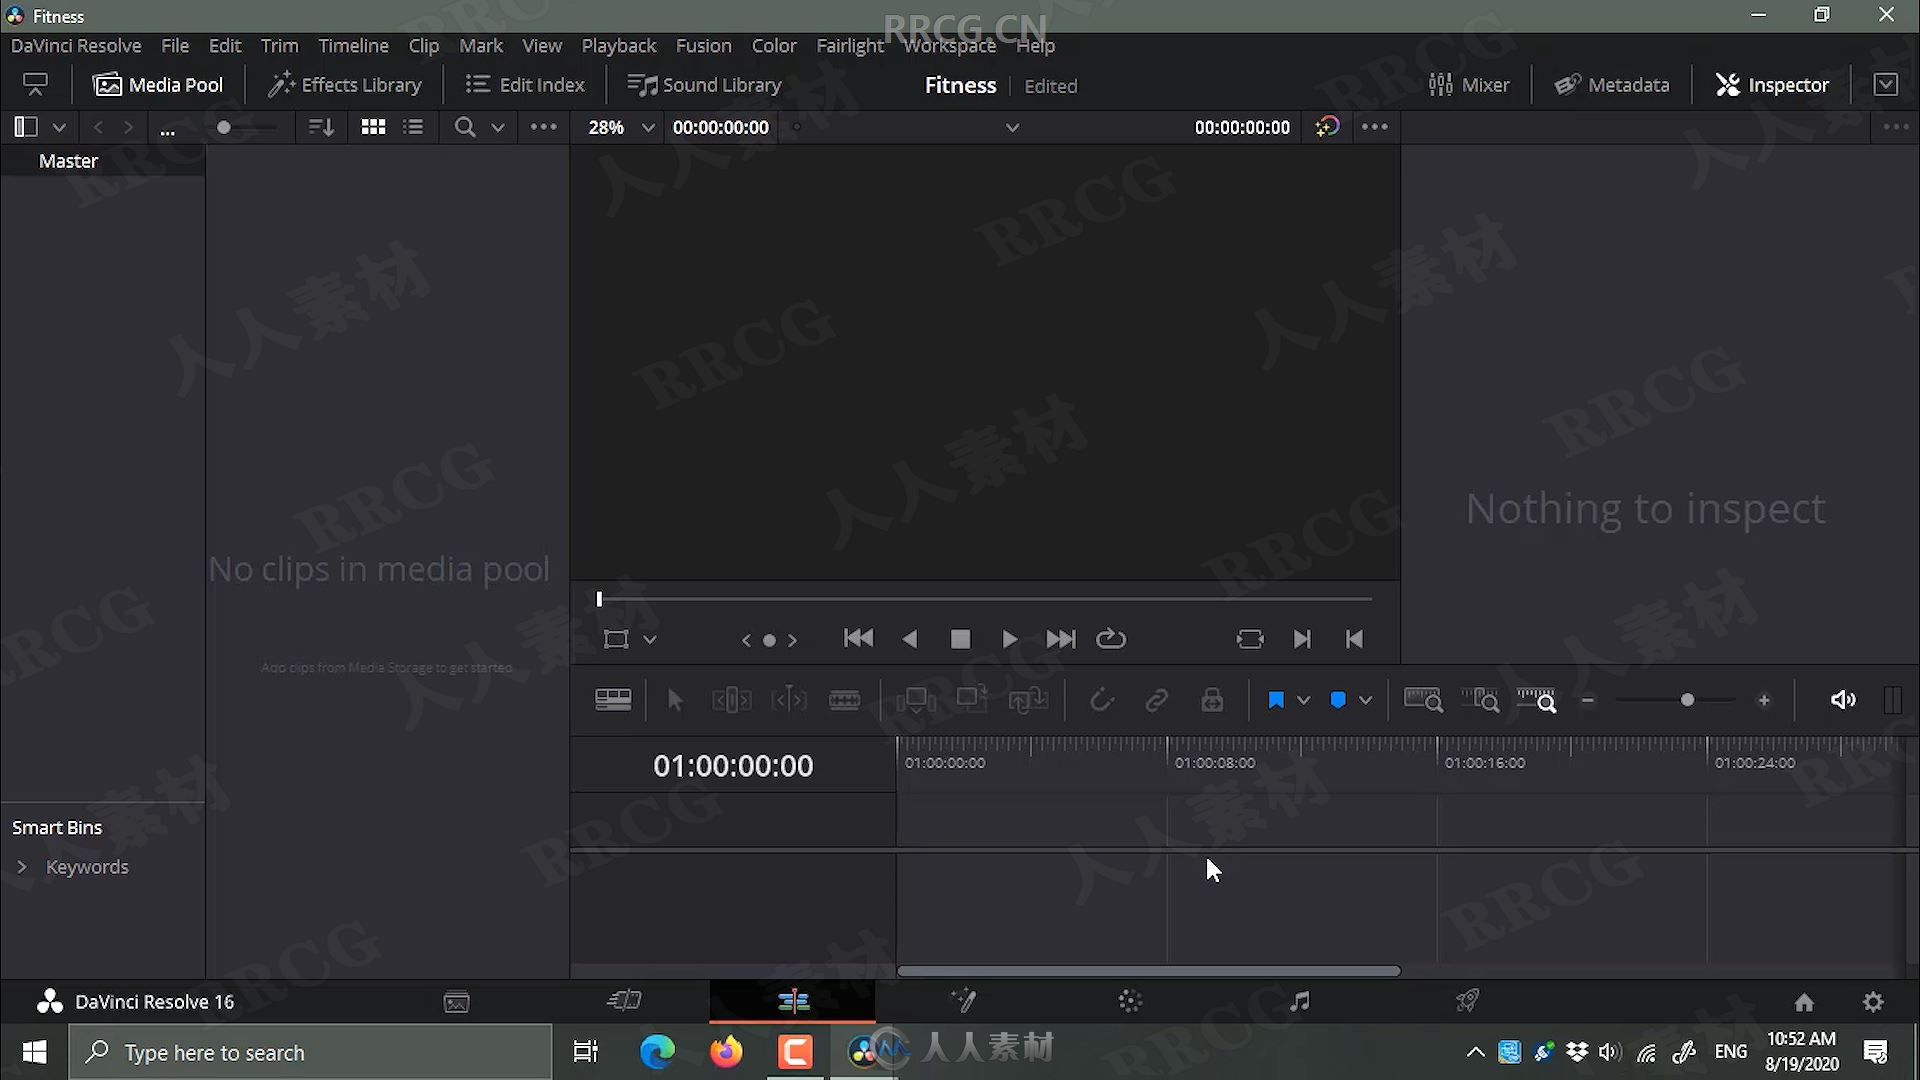The width and height of the screenshot is (1920, 1080).
Task: Open the Fairlight menu
Action: coord(850,46)
